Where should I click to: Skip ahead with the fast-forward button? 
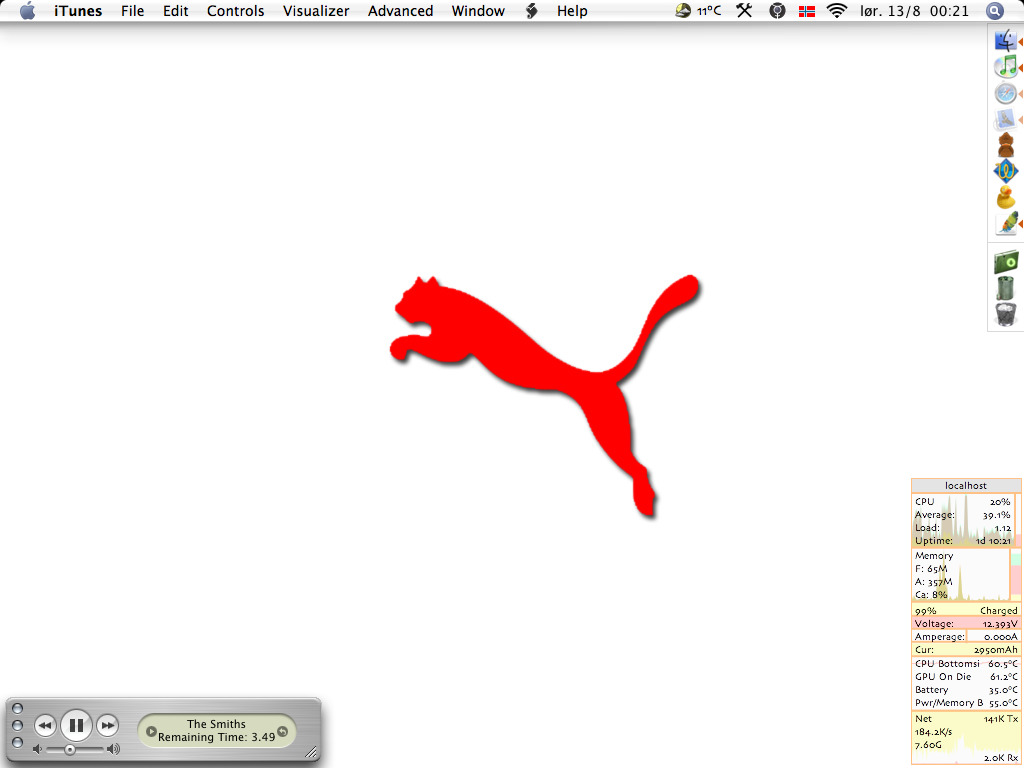(108, 725)
